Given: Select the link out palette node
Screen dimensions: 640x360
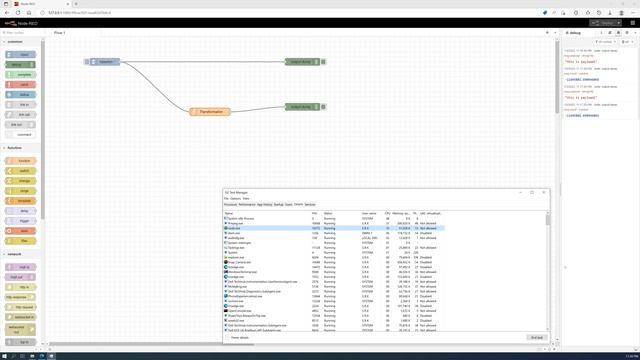Looking at the screenshot, I should (20, 124).
